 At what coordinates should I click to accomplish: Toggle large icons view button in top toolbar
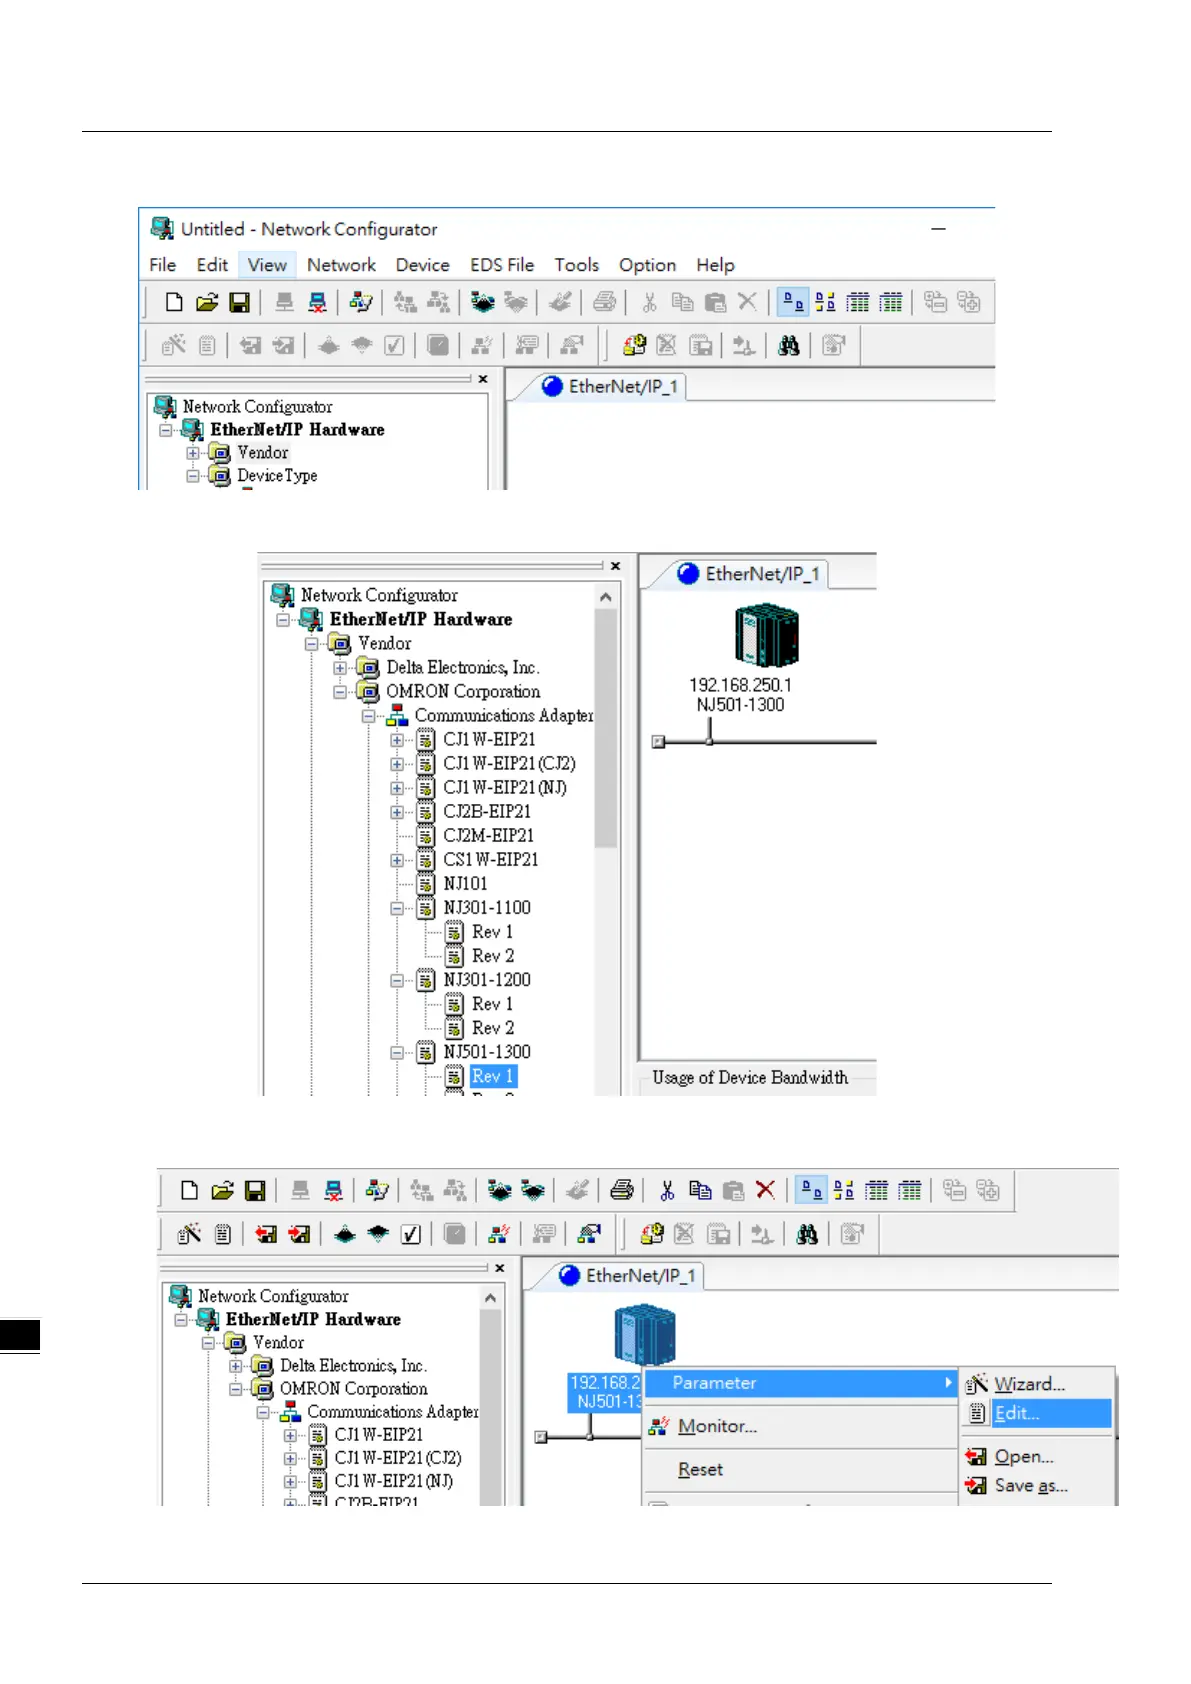[793, 302]
